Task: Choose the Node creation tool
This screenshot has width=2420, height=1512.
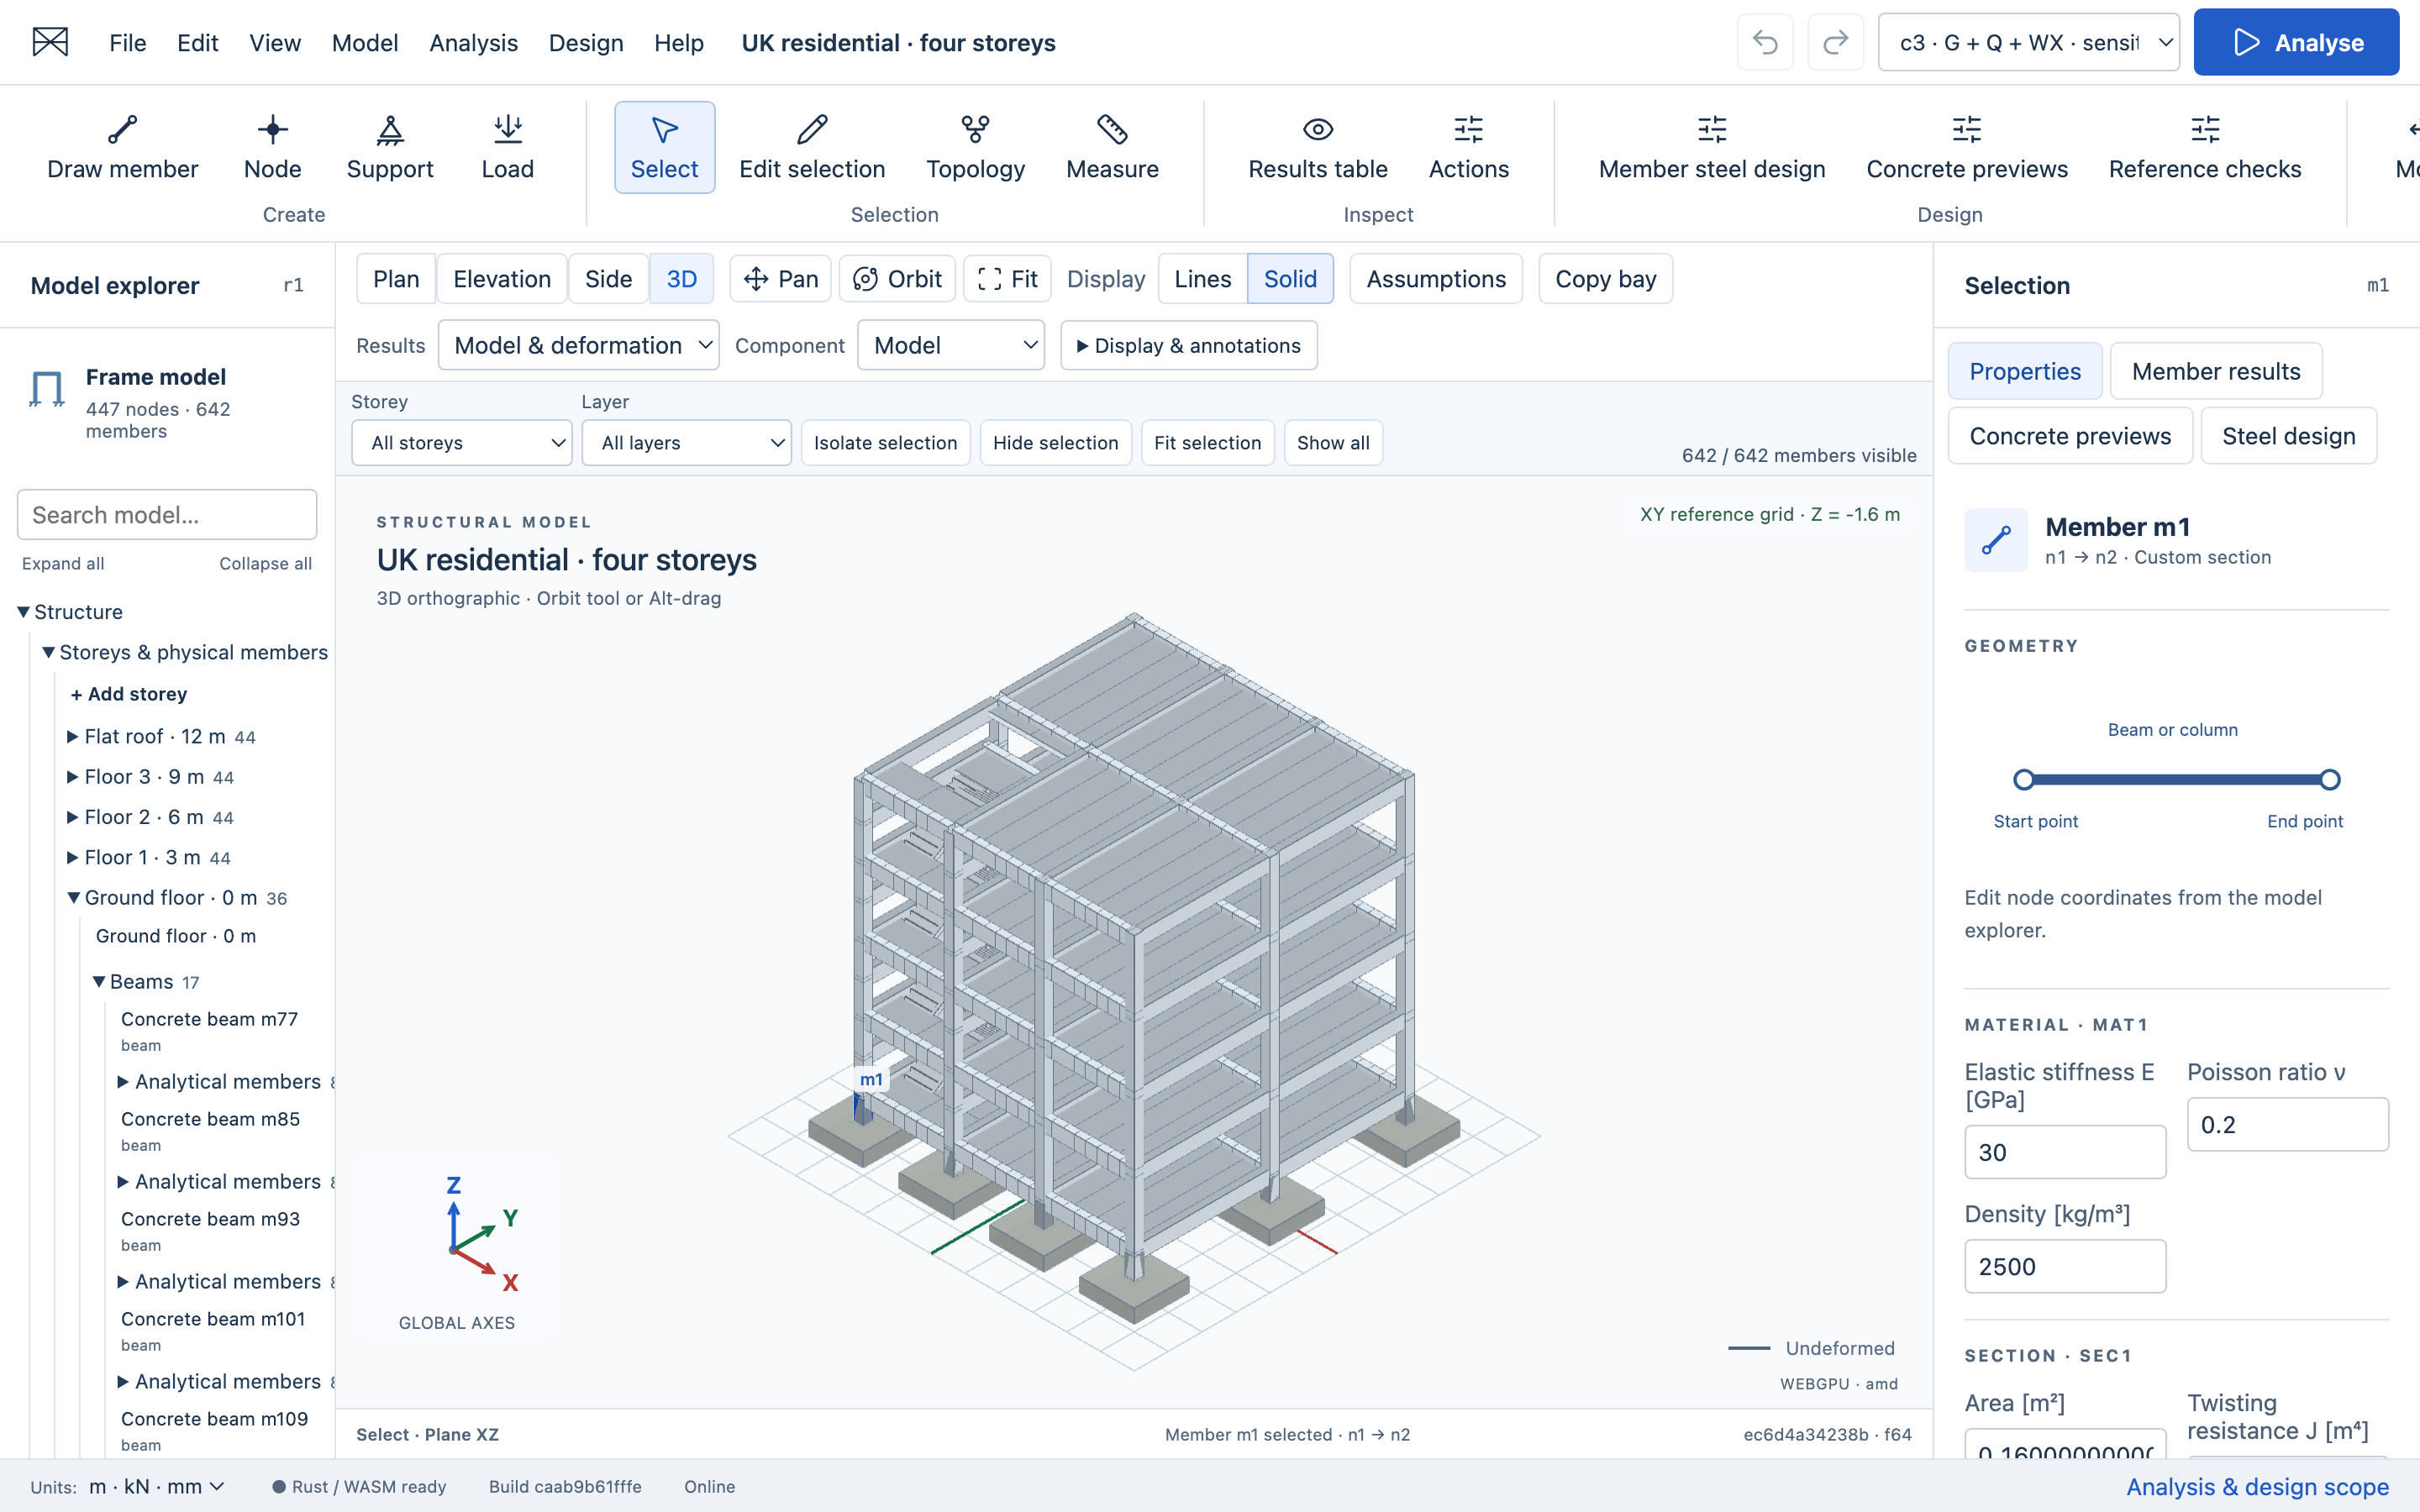Action: [272, 148]
